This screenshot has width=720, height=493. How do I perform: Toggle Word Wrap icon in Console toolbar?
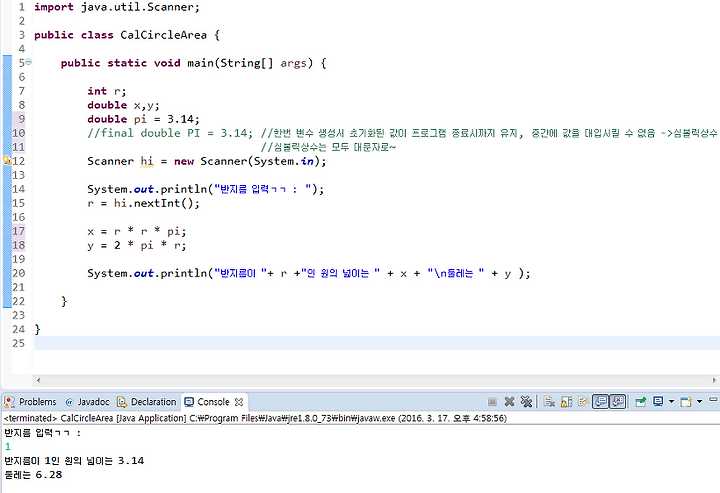[583, 402]
